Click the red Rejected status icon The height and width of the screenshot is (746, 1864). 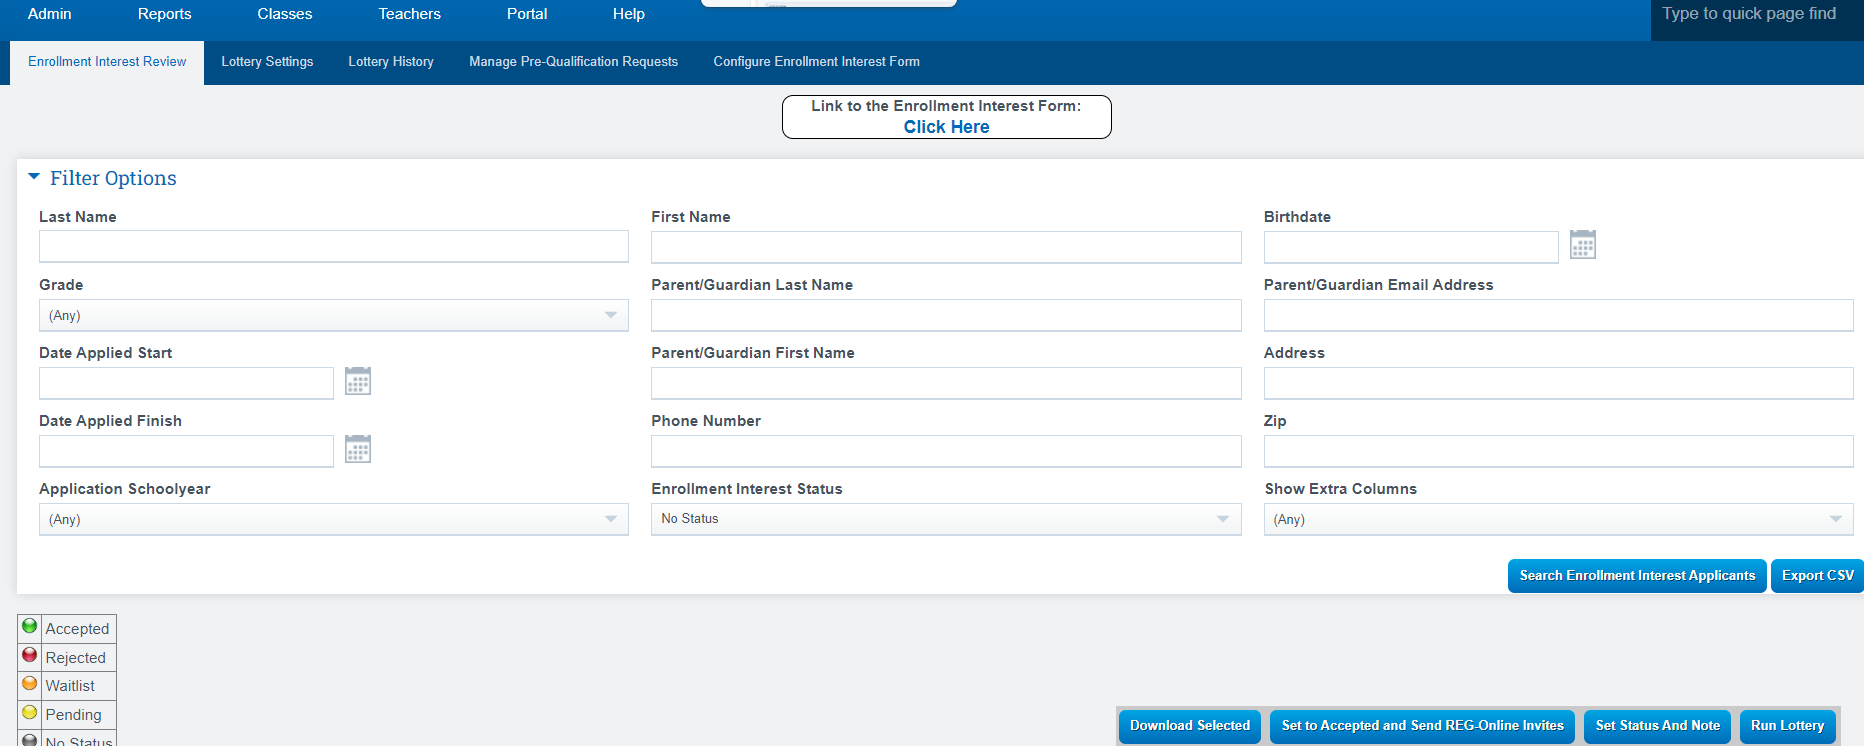tap(30, 656)
